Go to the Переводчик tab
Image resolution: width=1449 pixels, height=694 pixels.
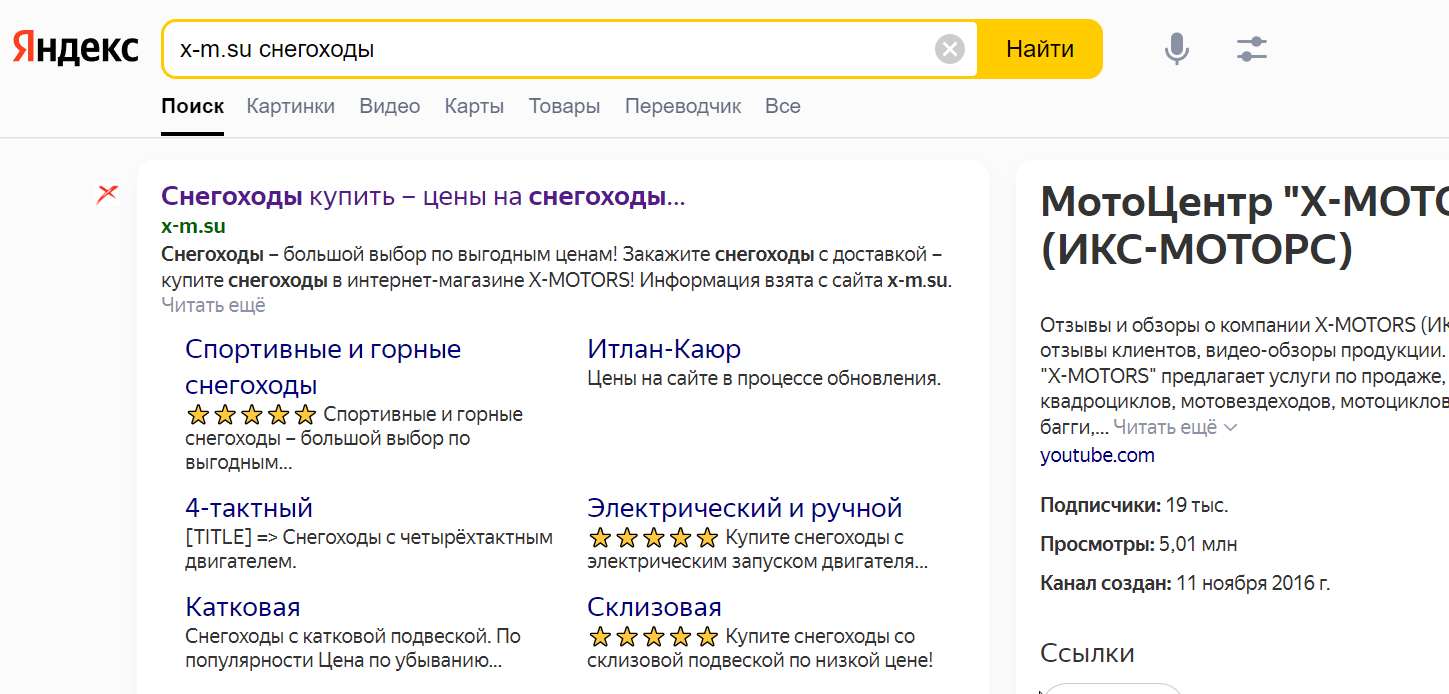(x=683, y=106)
